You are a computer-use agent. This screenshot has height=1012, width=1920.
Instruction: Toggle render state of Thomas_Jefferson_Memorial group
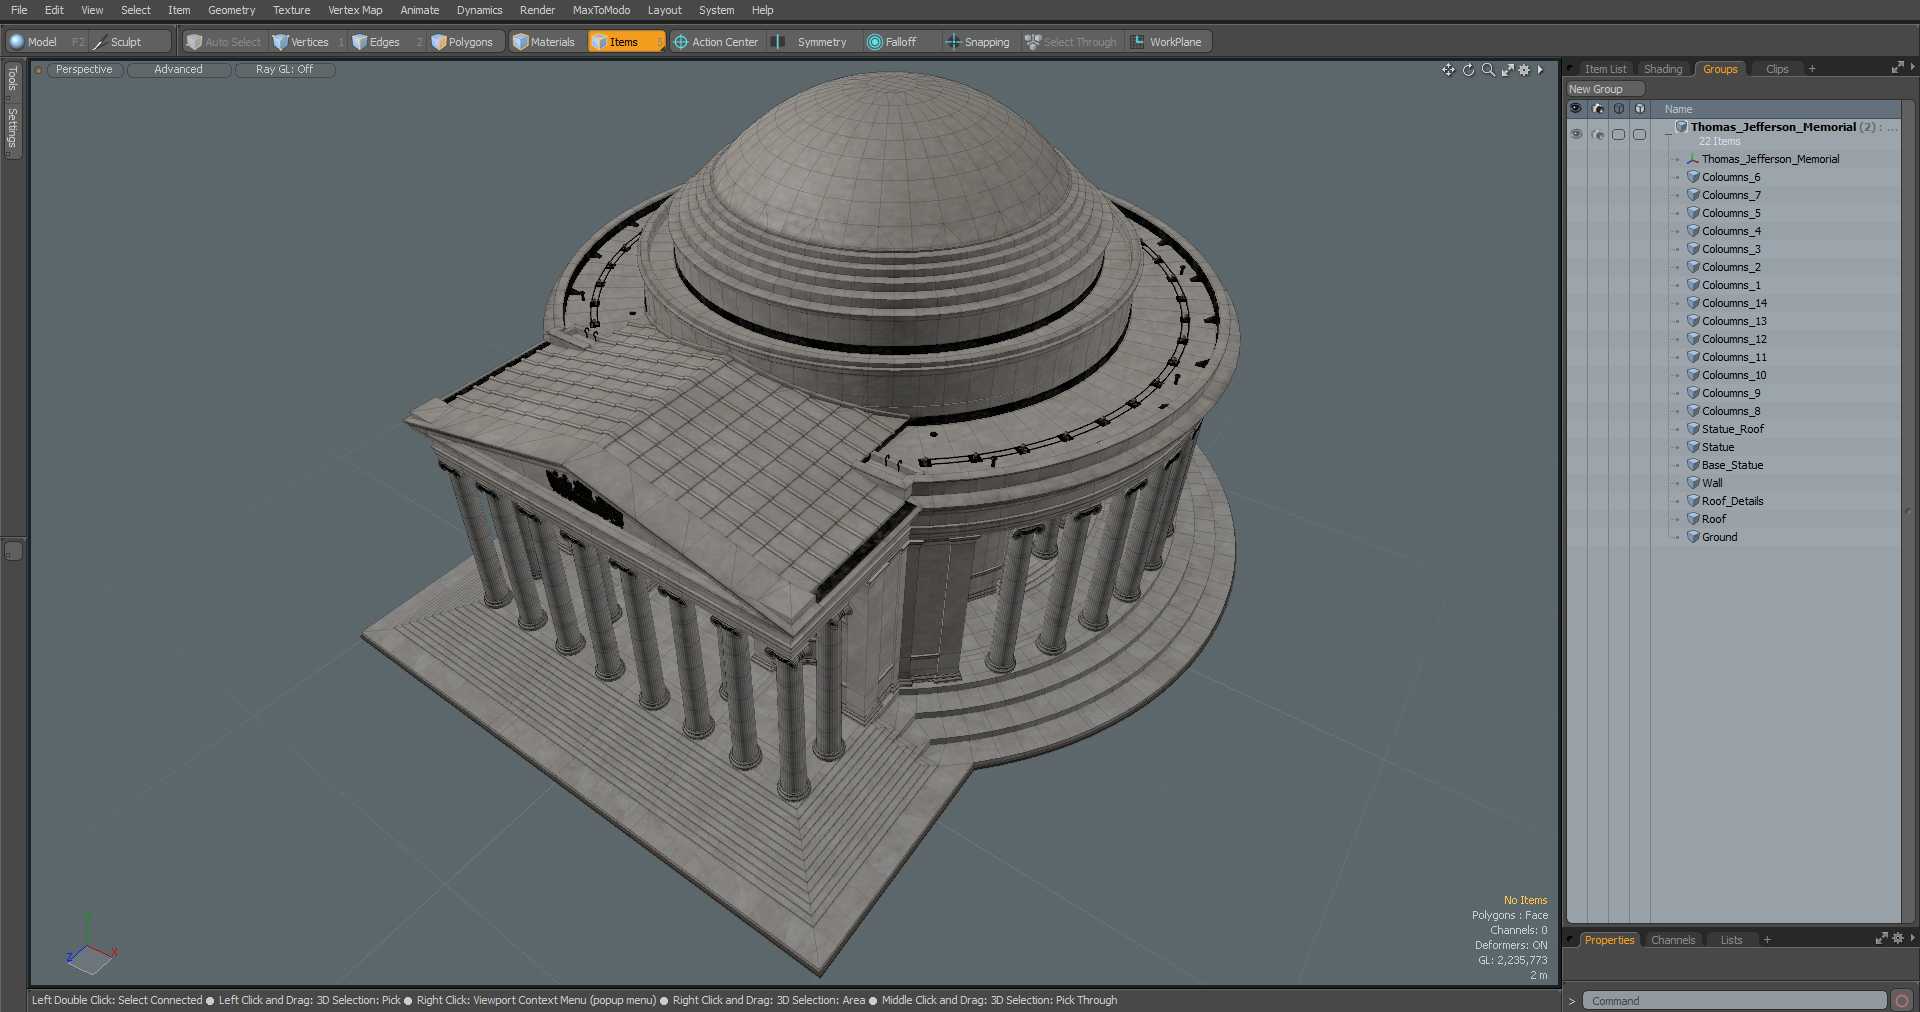pyautogui.click(x=1597, y=134)
